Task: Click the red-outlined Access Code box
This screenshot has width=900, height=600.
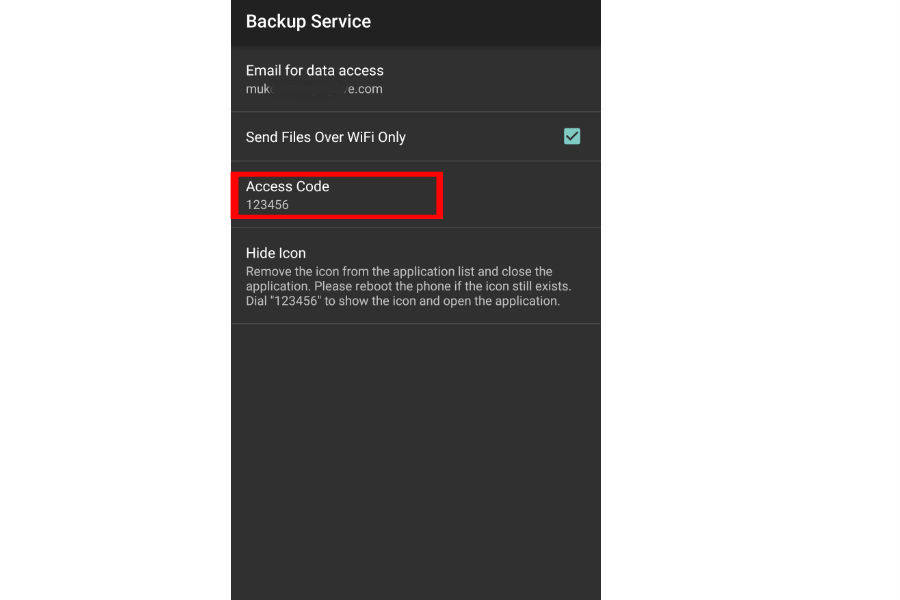Action: tap(338, 195)
